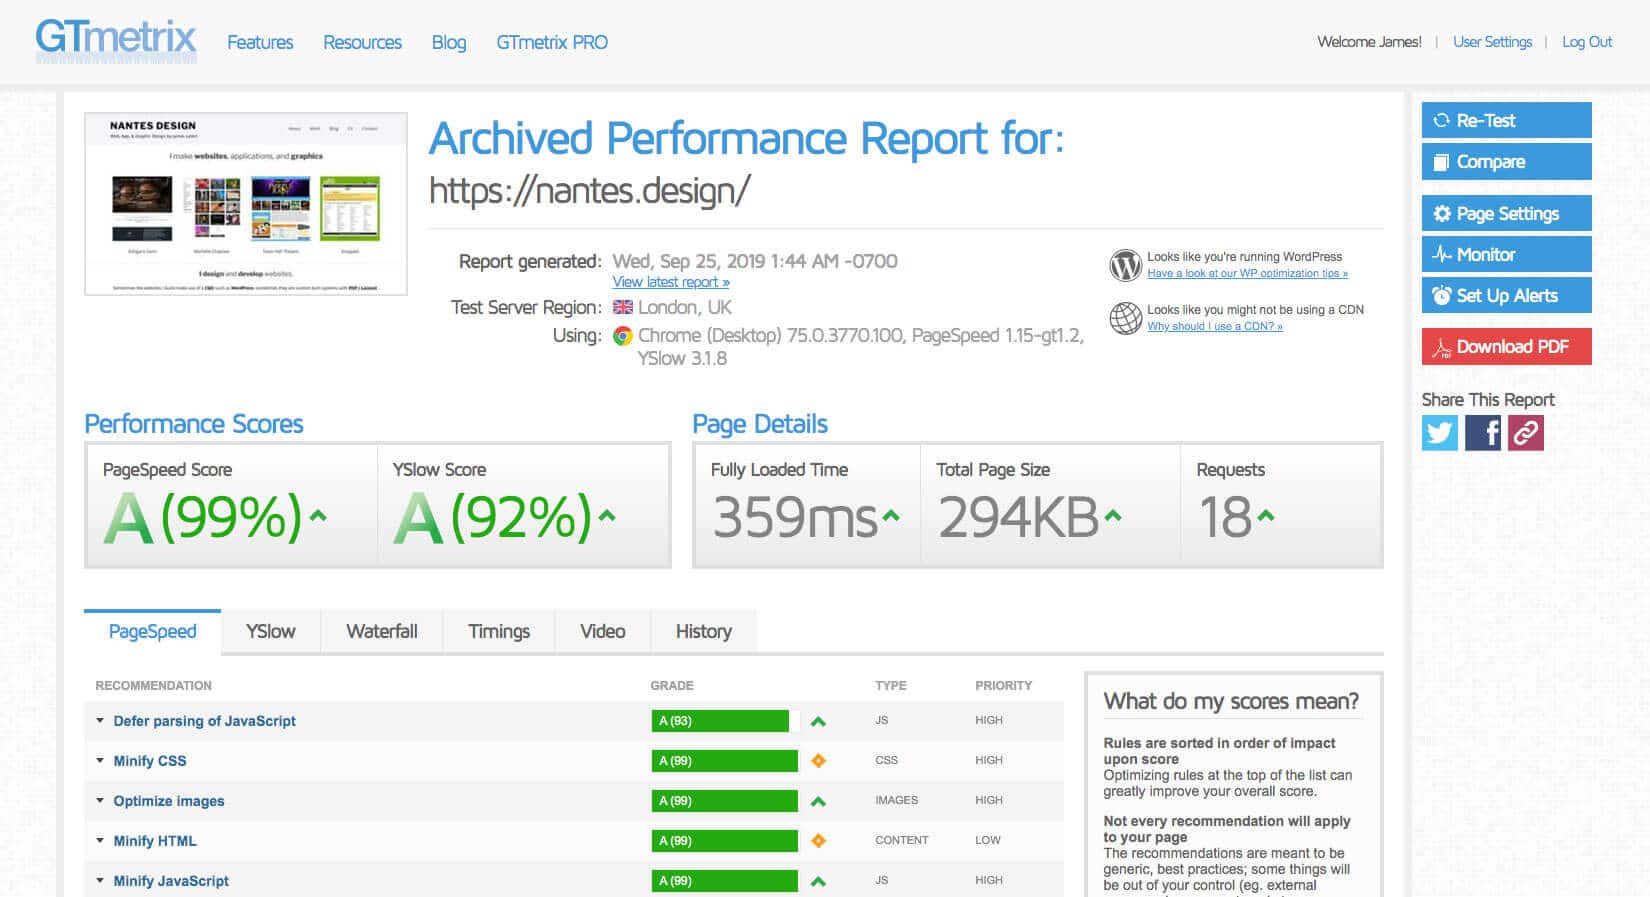The image size is (1650, 897).
Task: Switch to the Waterfall tab
Action: [x=382, y=632]
